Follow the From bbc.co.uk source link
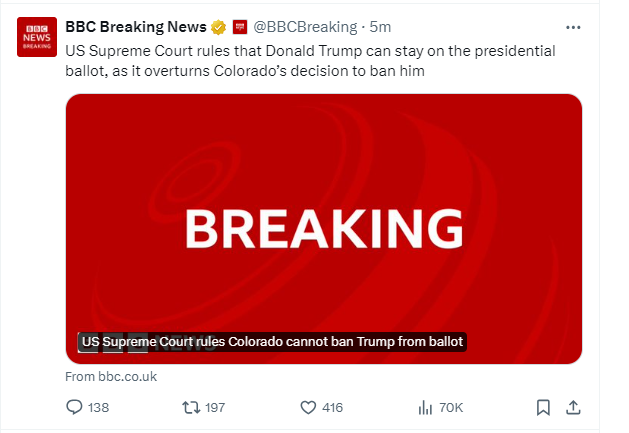Image resolution: width=629 pixels, height=433 pixels. [111, 376]
